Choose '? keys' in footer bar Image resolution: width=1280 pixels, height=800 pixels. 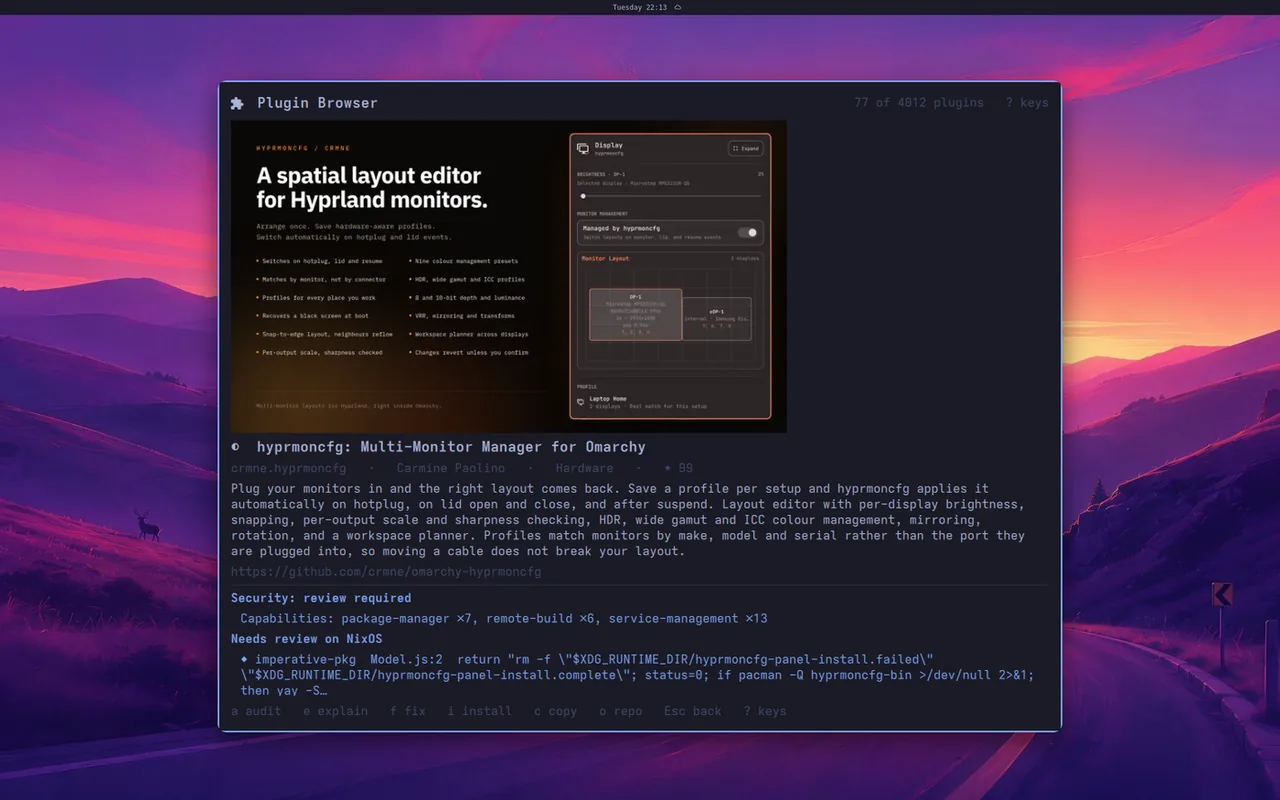click(765, 711)
